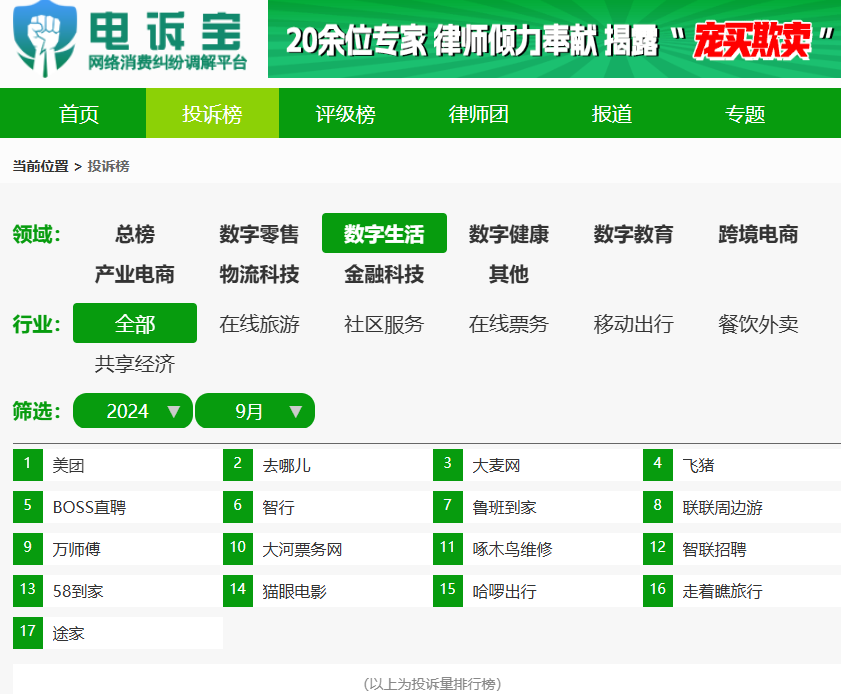Open the 专题 menu item

(x=745, y=114)
